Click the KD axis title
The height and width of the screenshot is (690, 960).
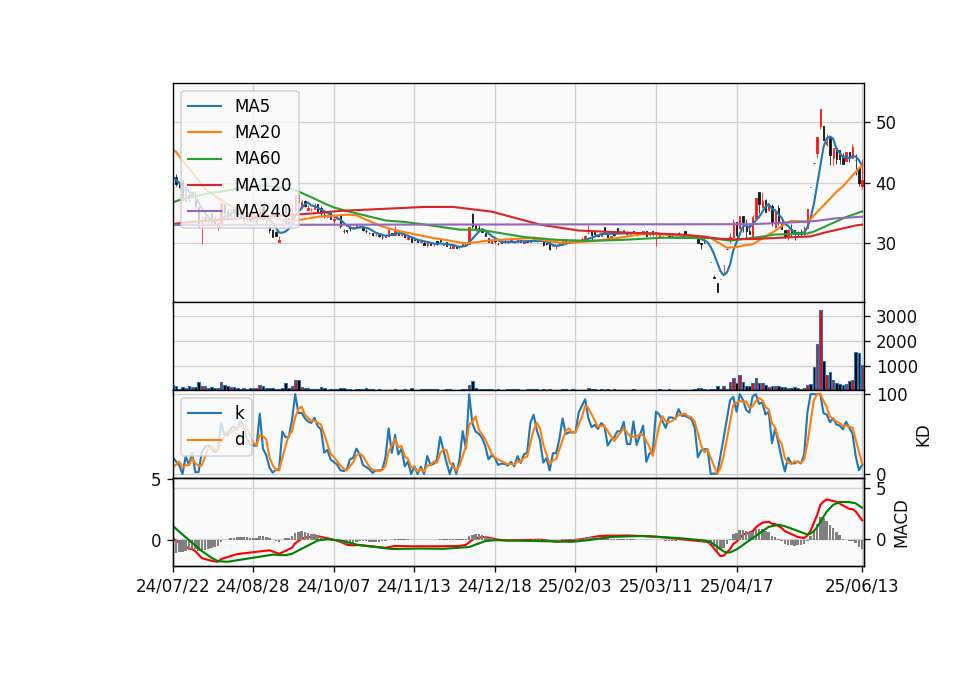tap(923, 437)
